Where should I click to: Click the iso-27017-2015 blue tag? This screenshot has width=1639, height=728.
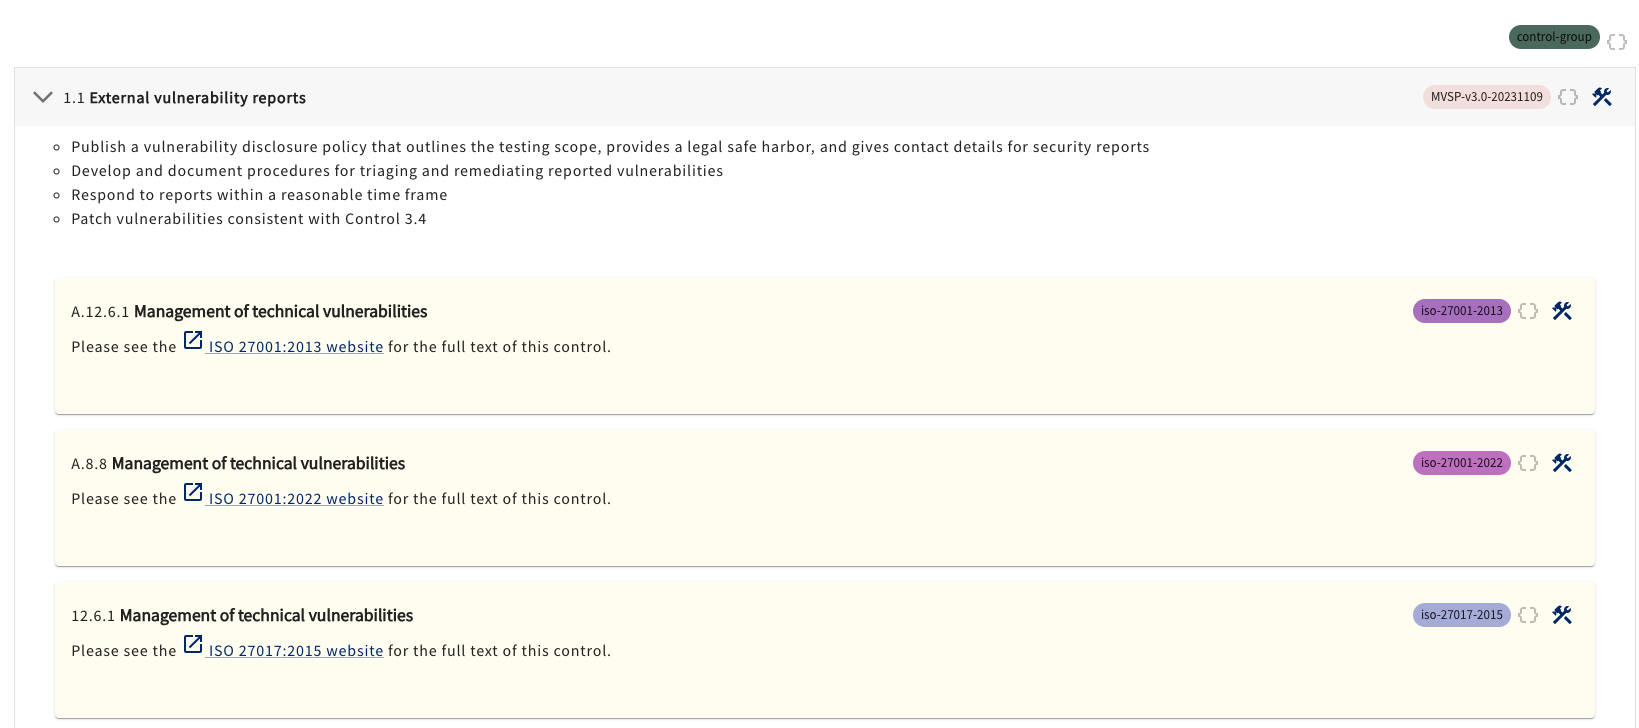(1461, 615)
